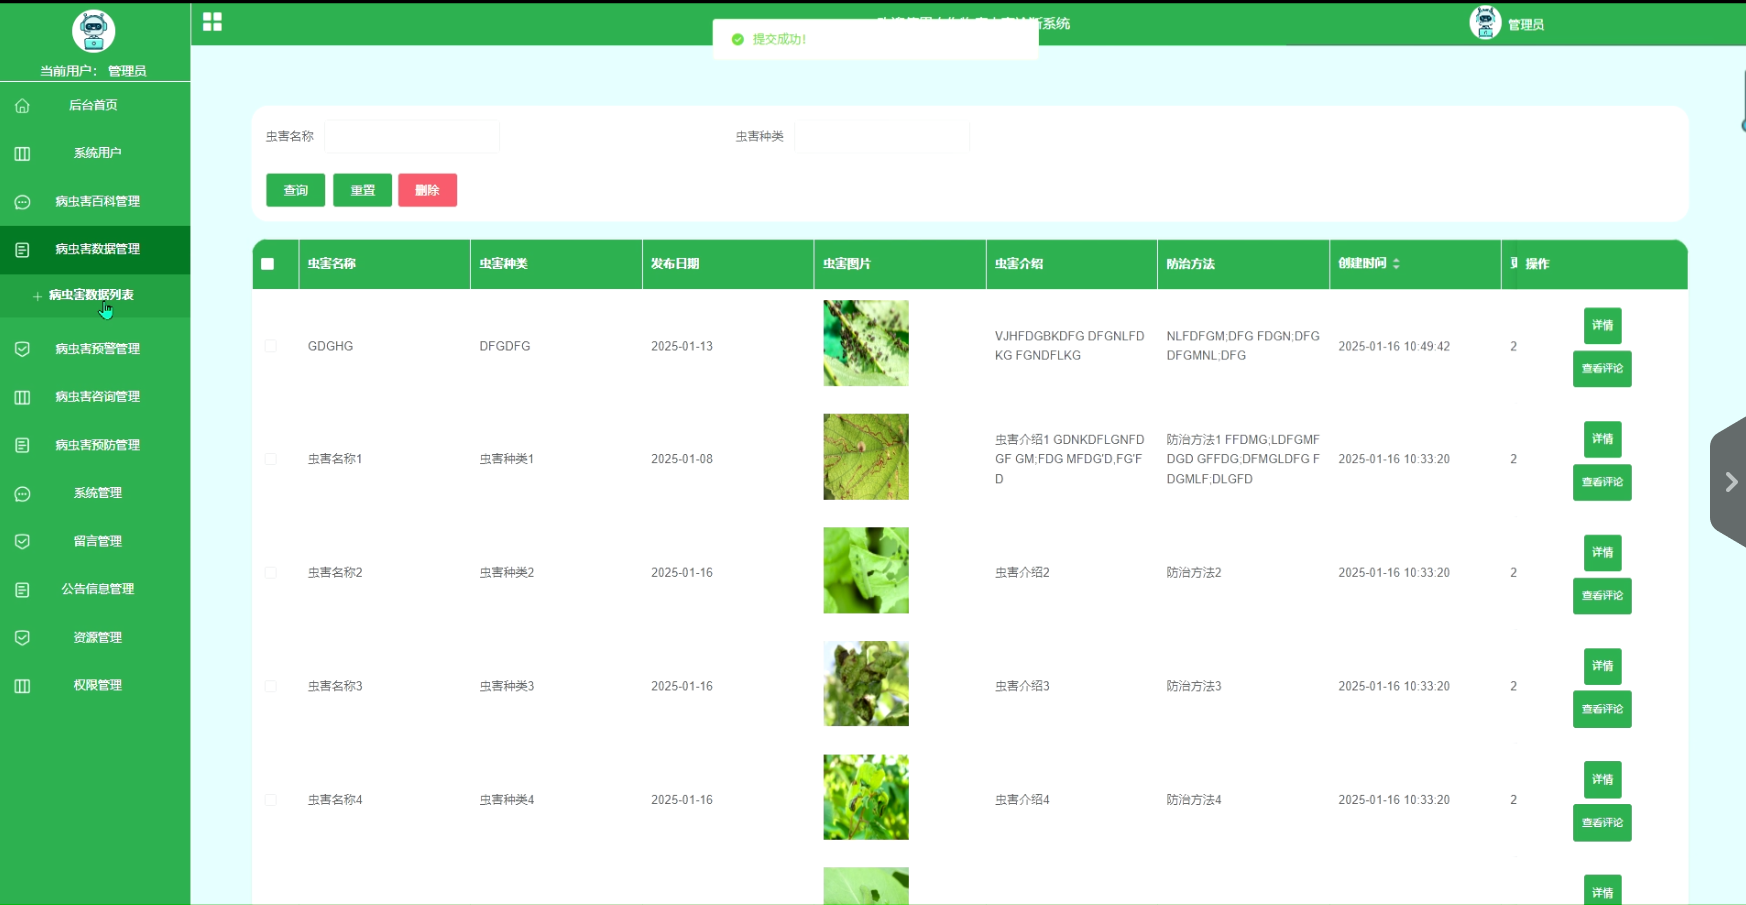Click 详情 button for 虫害名称1 row
The image size is (1746, 905).
click(x=1602, y=439)
